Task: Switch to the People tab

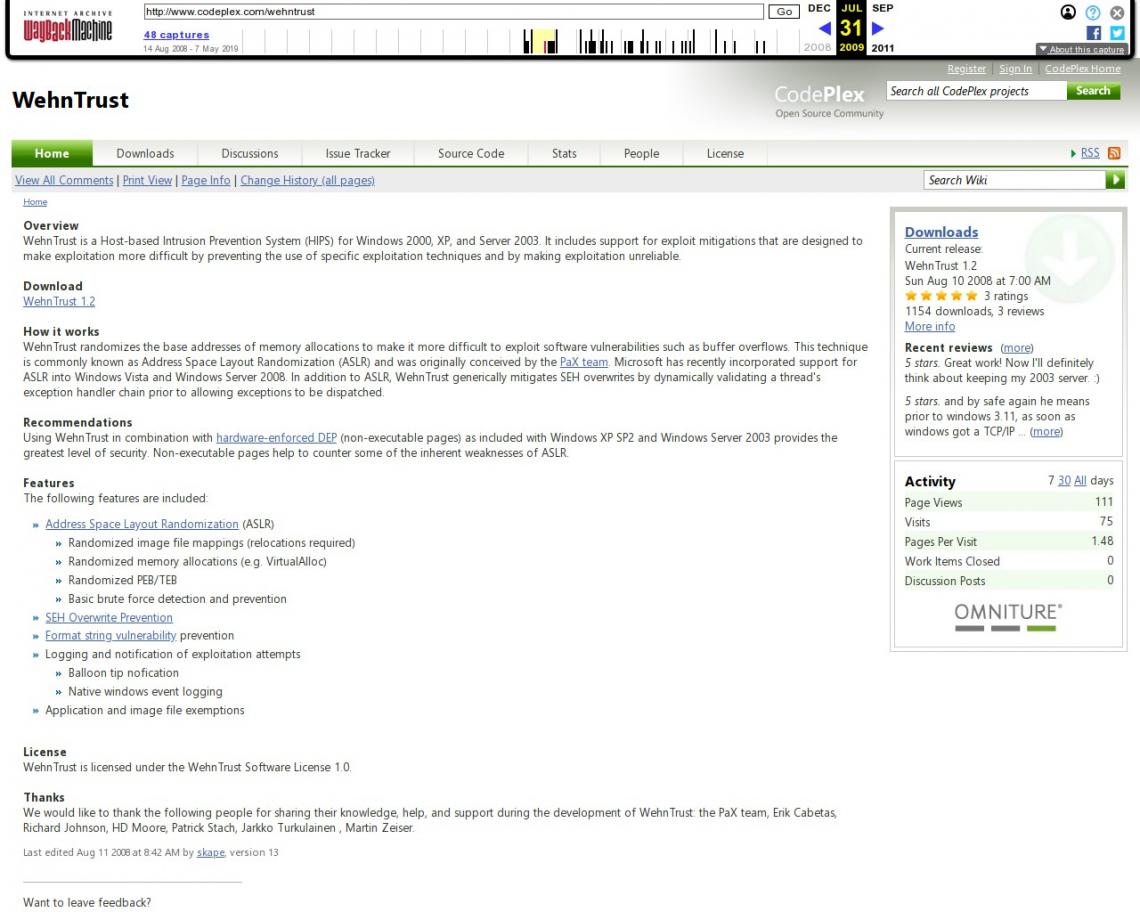Action: coord(641,153)
